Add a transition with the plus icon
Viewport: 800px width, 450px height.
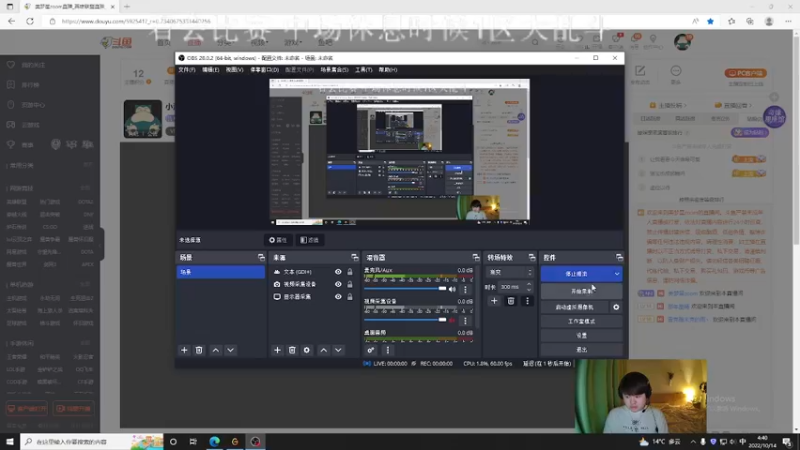494,302
